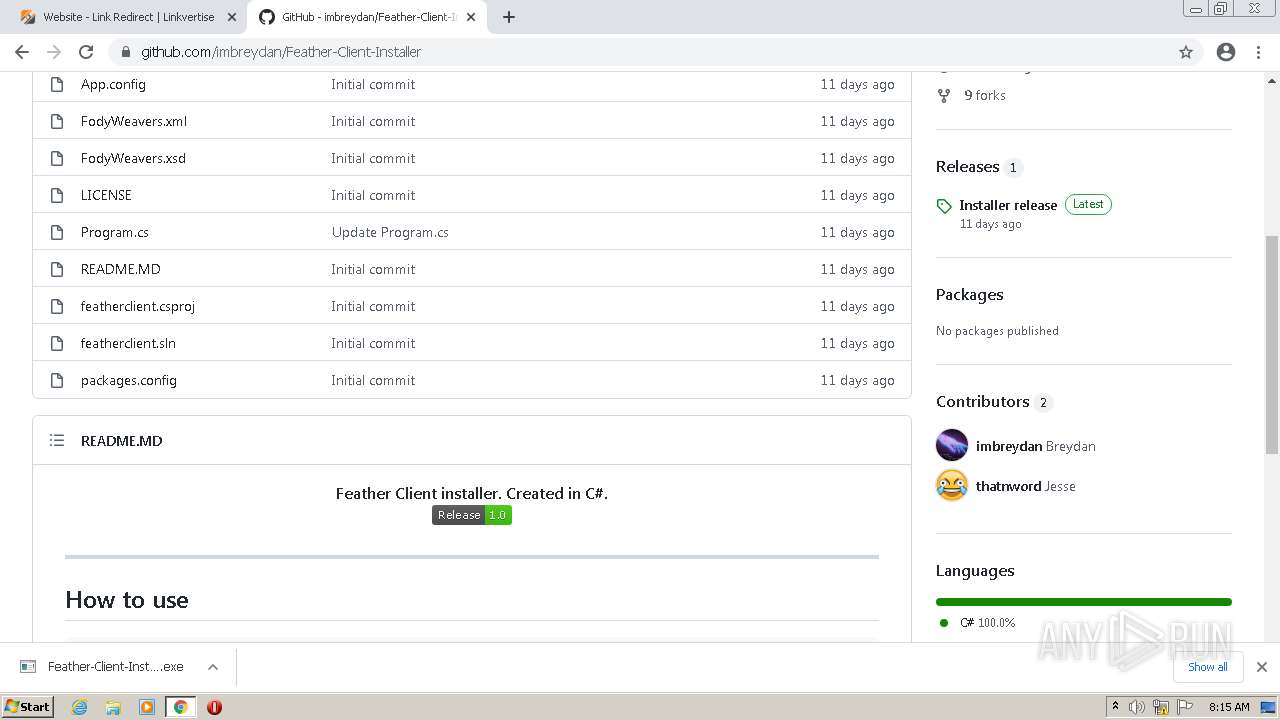Click the Release 1.0 badge
This screenshot has height=720, width=1280.
tap(472, 515)
